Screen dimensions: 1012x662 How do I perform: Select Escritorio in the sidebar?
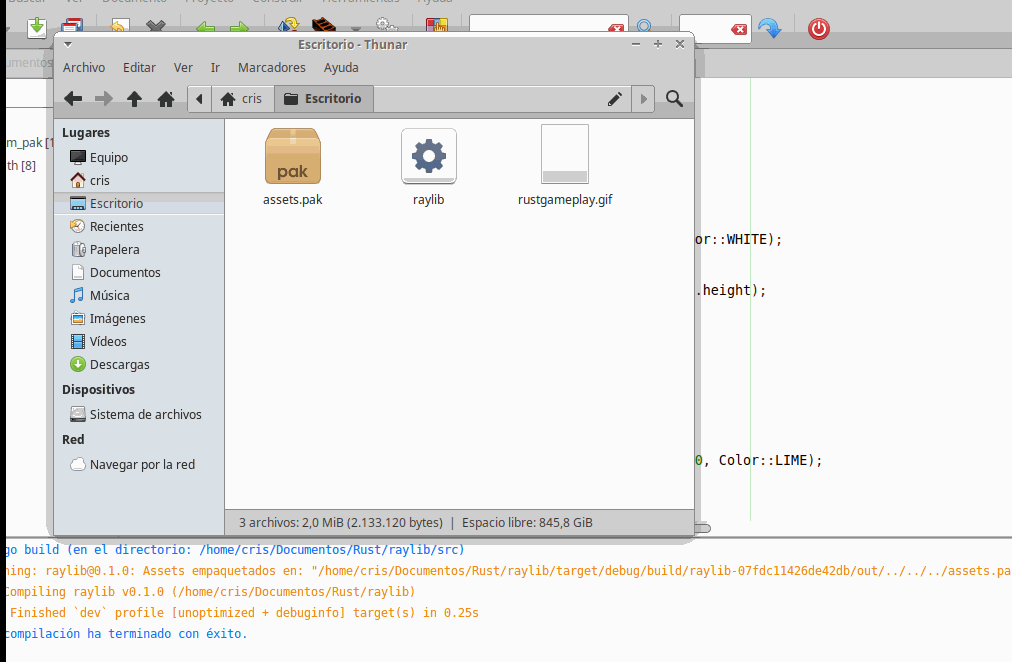pos(139,203)
